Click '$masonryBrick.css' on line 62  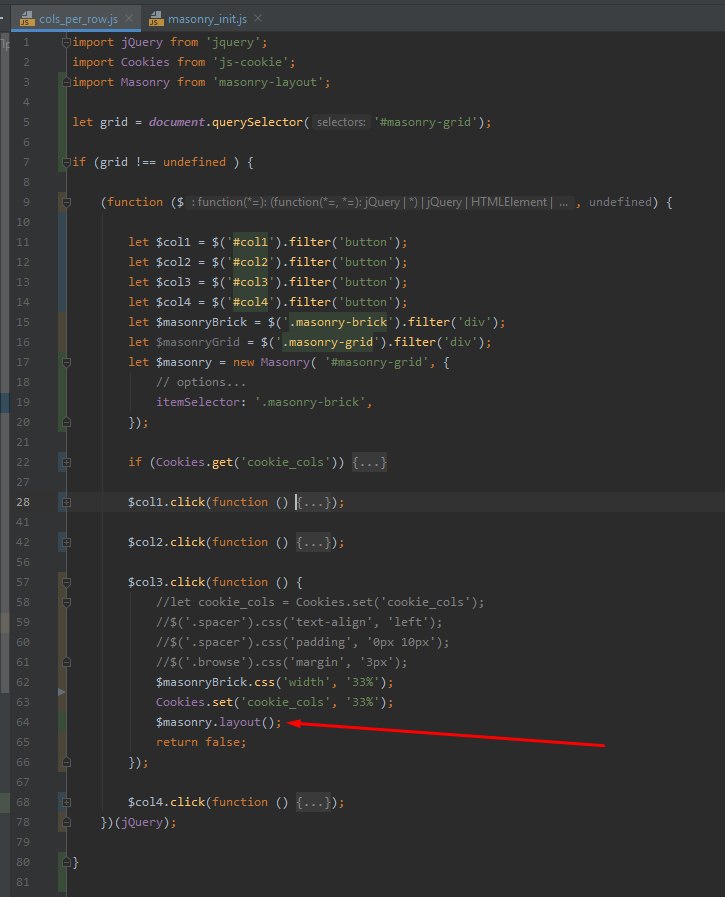pos(215,682)
